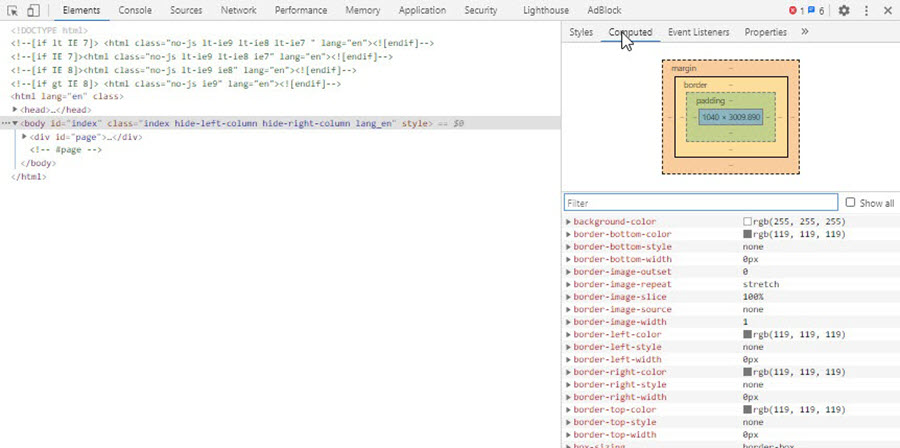This screenshot has width=900, height=448.
Task: Open the Sources tab
Action: (186, 10)
